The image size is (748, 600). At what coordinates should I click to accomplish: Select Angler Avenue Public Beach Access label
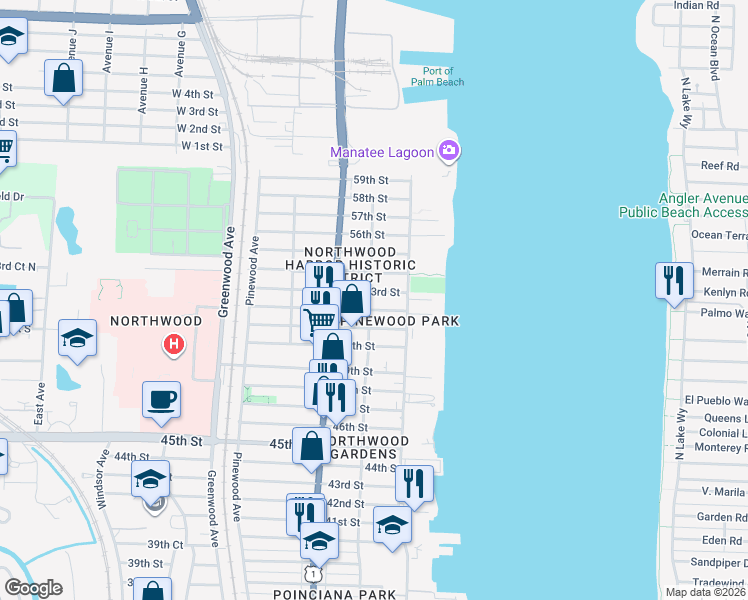coord(683,205)
